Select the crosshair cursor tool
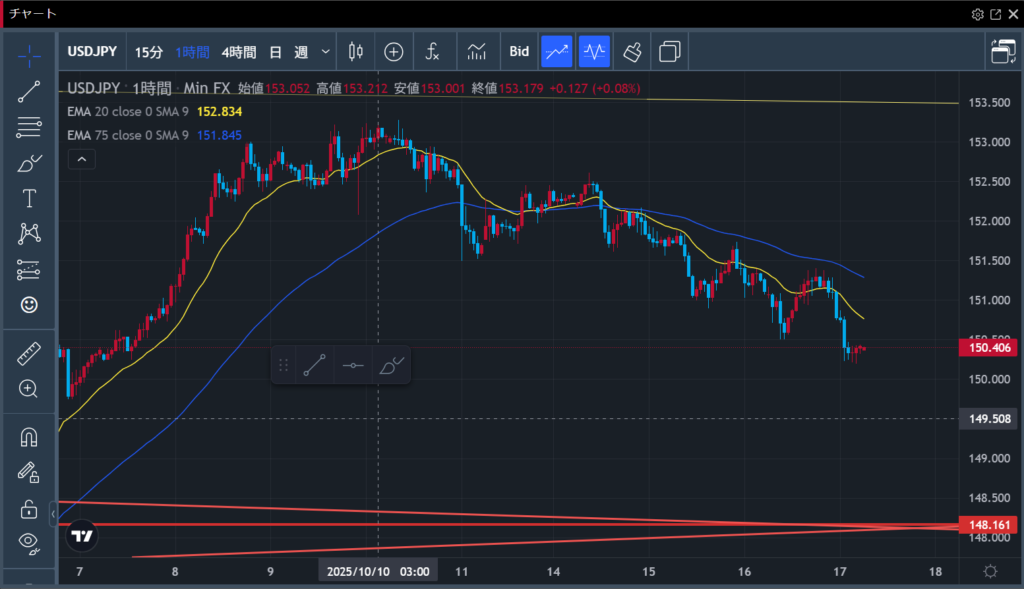 click(x=29, y=53)
